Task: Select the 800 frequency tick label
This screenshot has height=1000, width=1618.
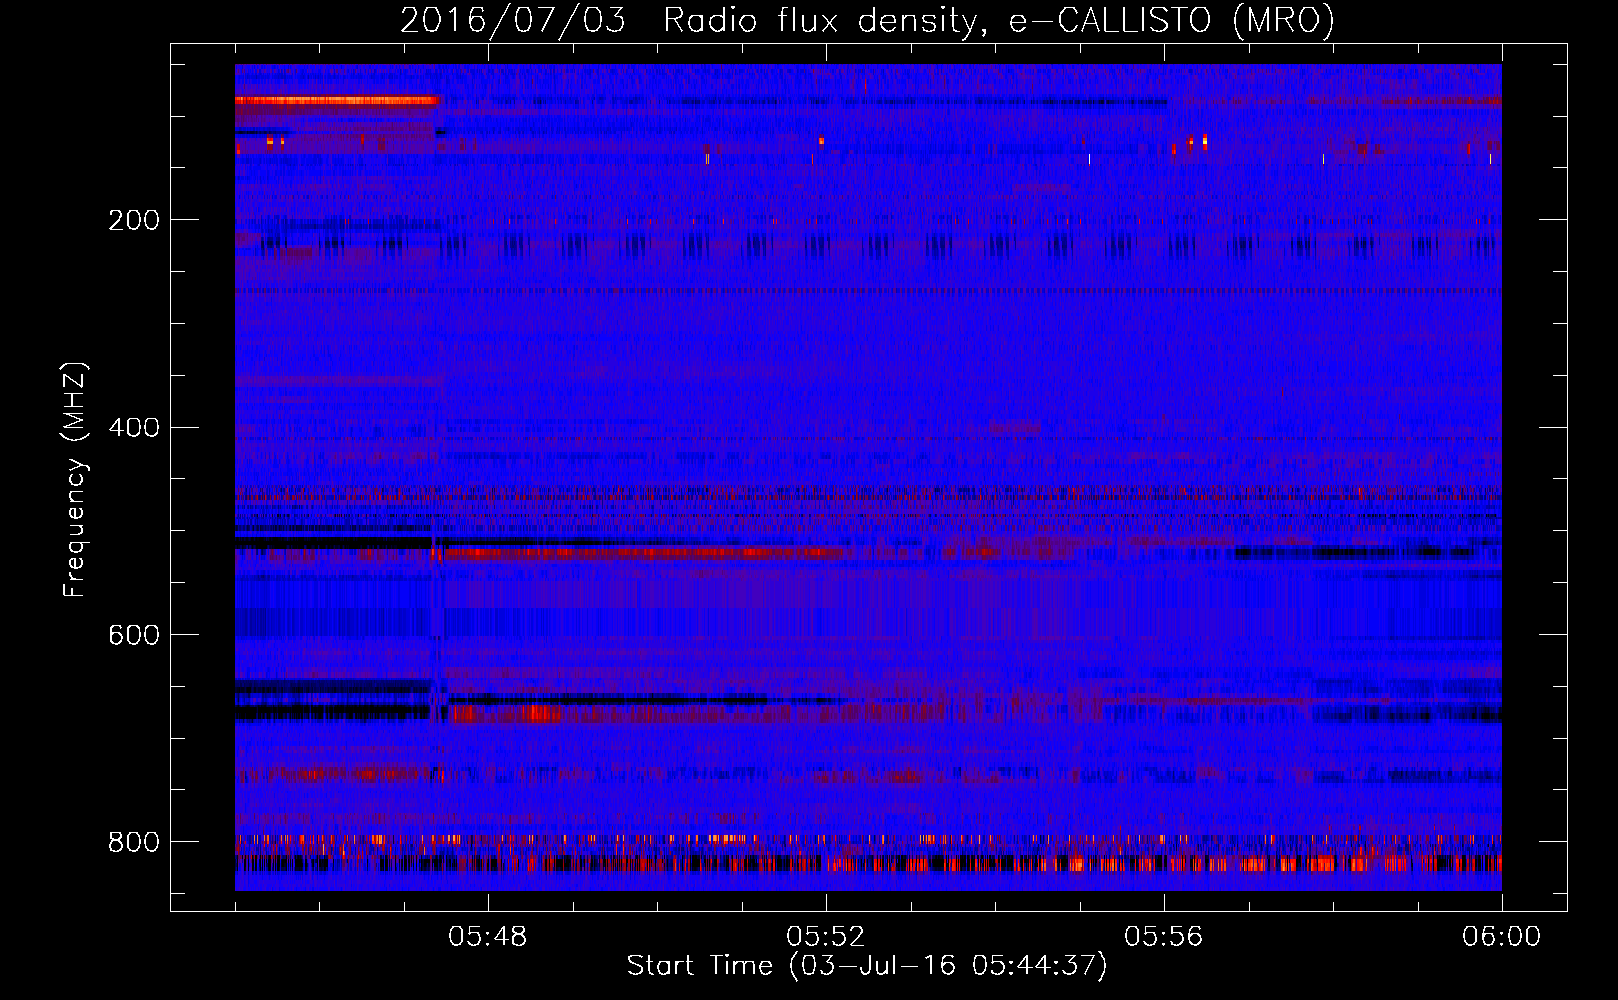Action: [134, 842]
